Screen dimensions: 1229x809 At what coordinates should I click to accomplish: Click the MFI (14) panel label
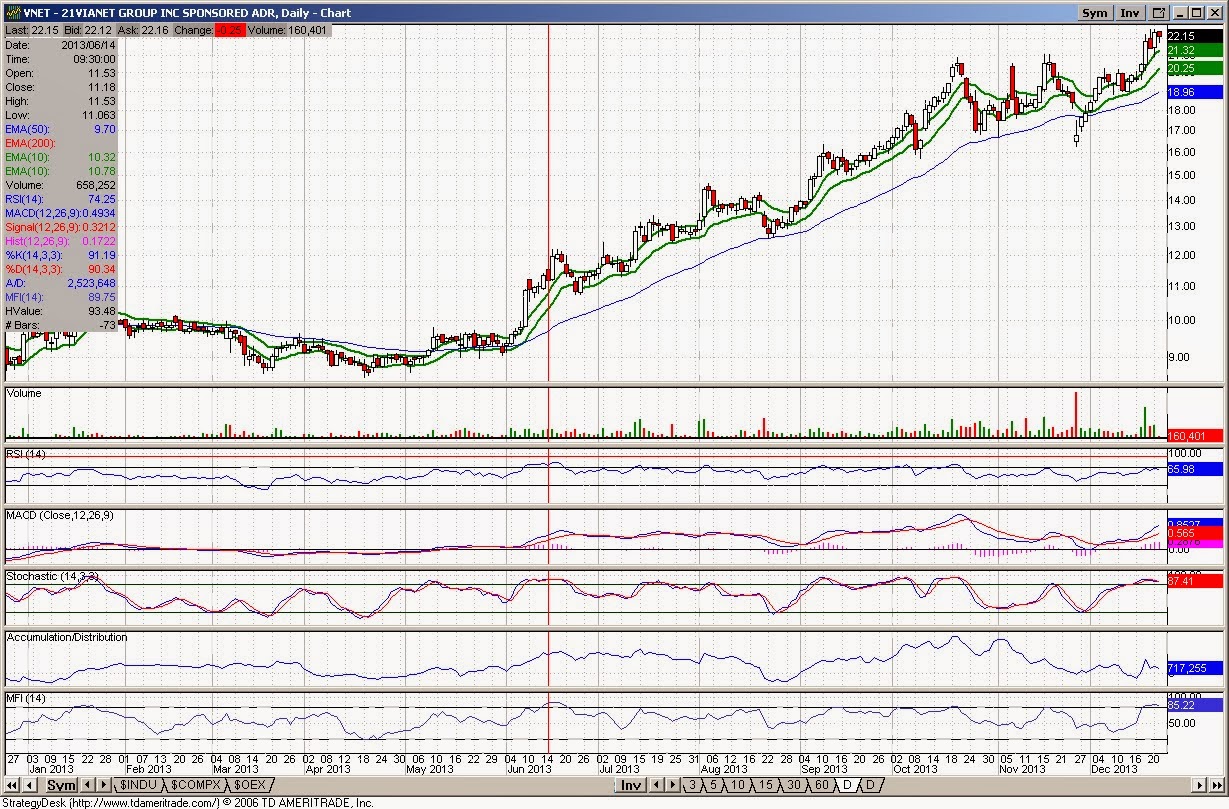[25, 697]
